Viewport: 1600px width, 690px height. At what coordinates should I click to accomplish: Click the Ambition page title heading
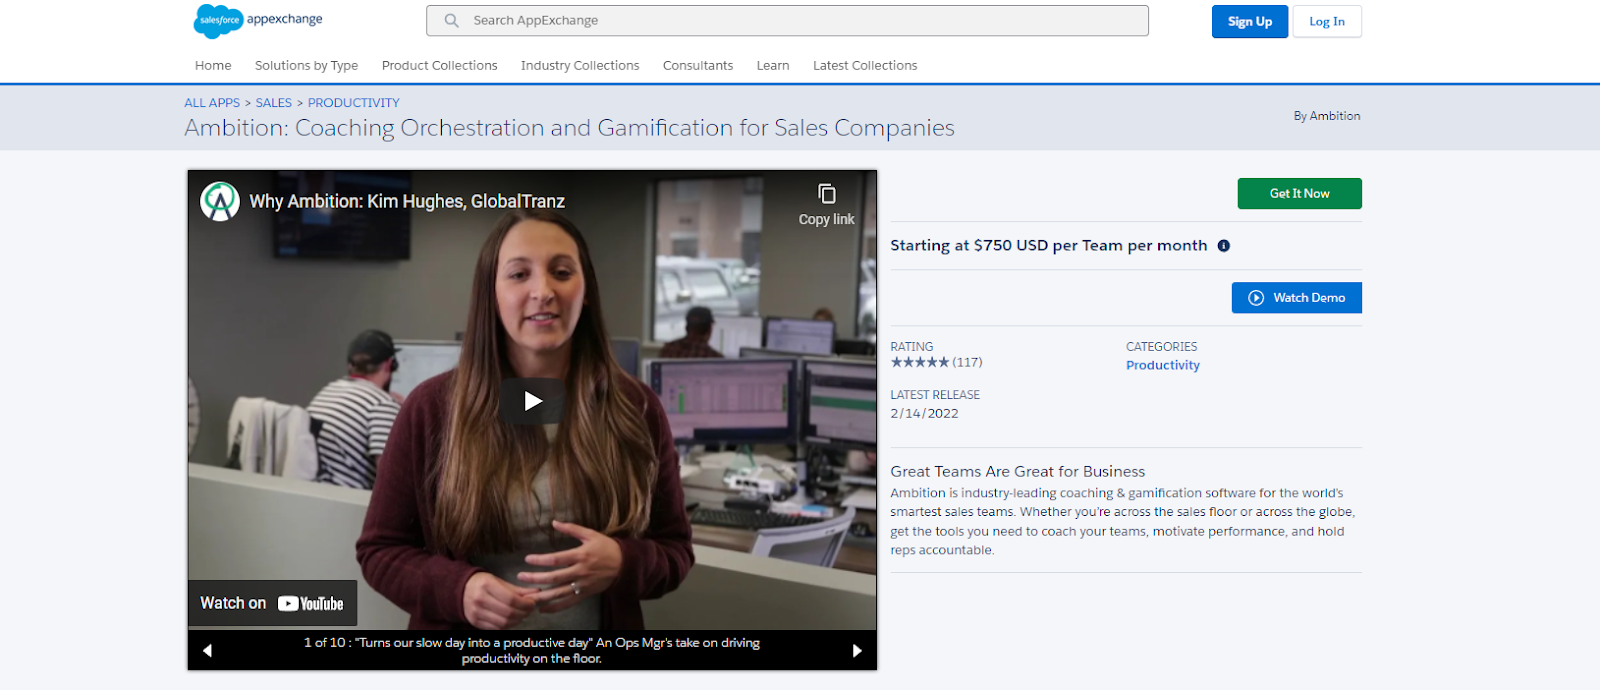[x=569, y=128]
